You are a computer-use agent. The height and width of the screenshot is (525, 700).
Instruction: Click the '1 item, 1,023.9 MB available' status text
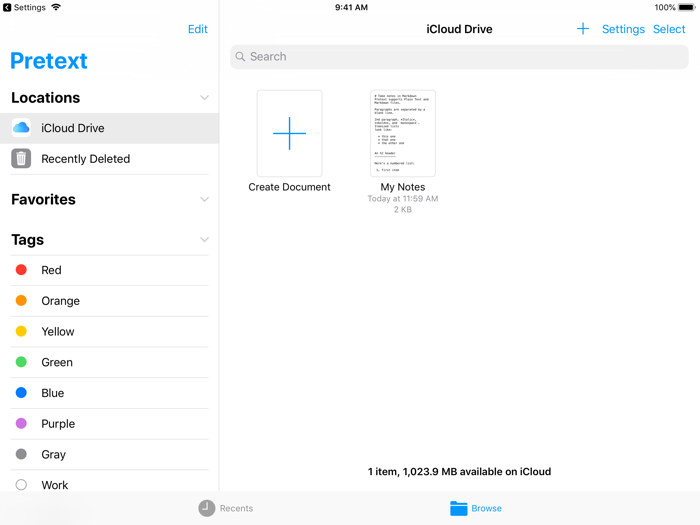pos(459,472)
